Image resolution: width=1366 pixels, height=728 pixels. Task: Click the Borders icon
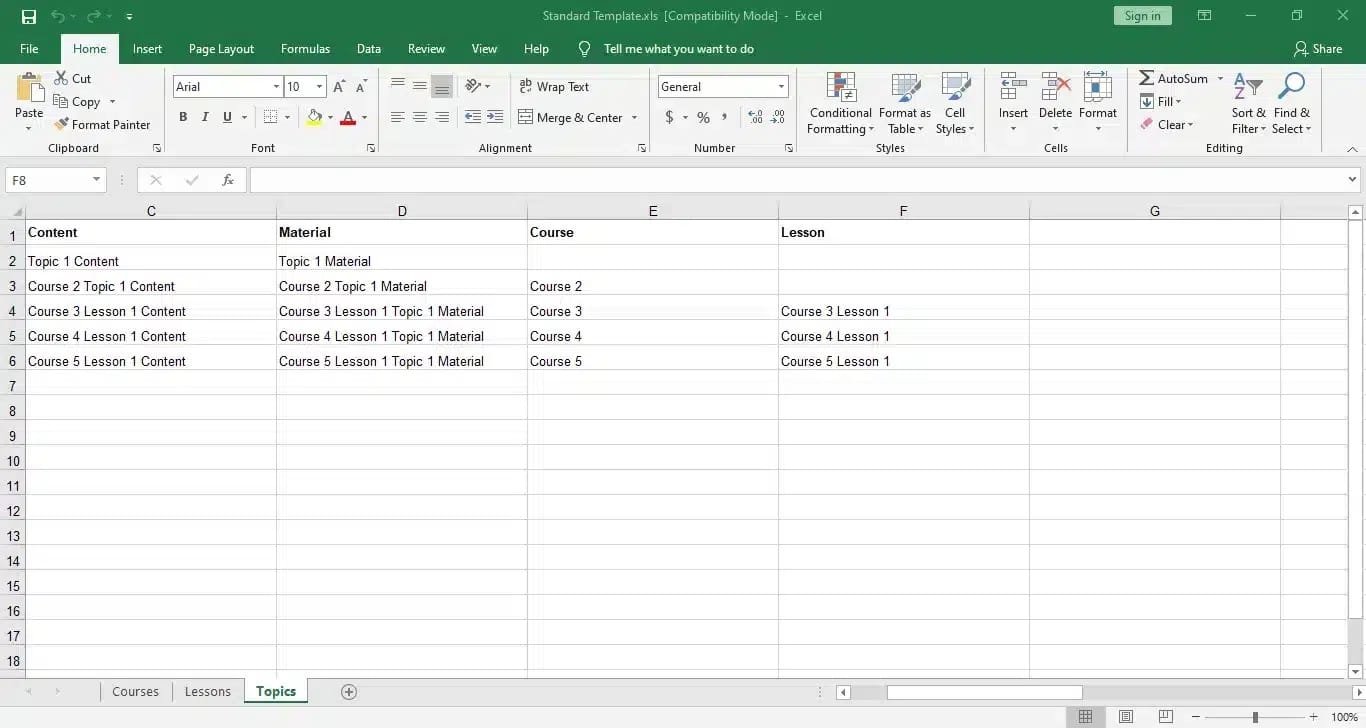pos(270,117)
